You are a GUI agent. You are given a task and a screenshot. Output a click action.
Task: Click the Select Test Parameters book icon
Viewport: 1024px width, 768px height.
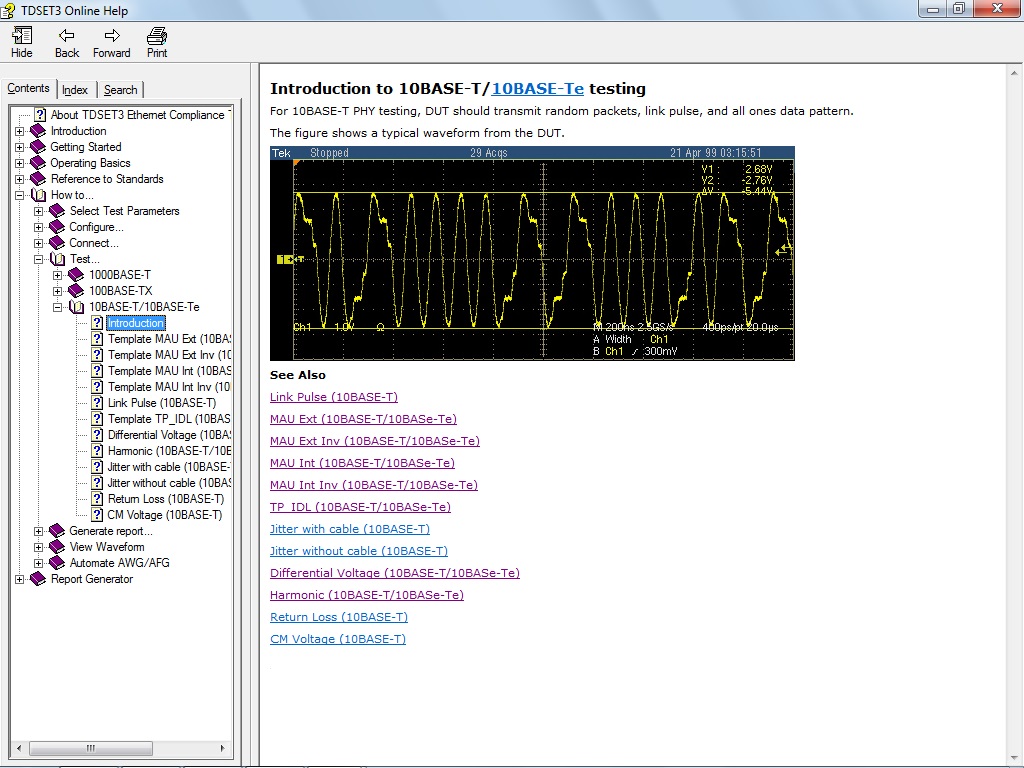coord(57,211)
